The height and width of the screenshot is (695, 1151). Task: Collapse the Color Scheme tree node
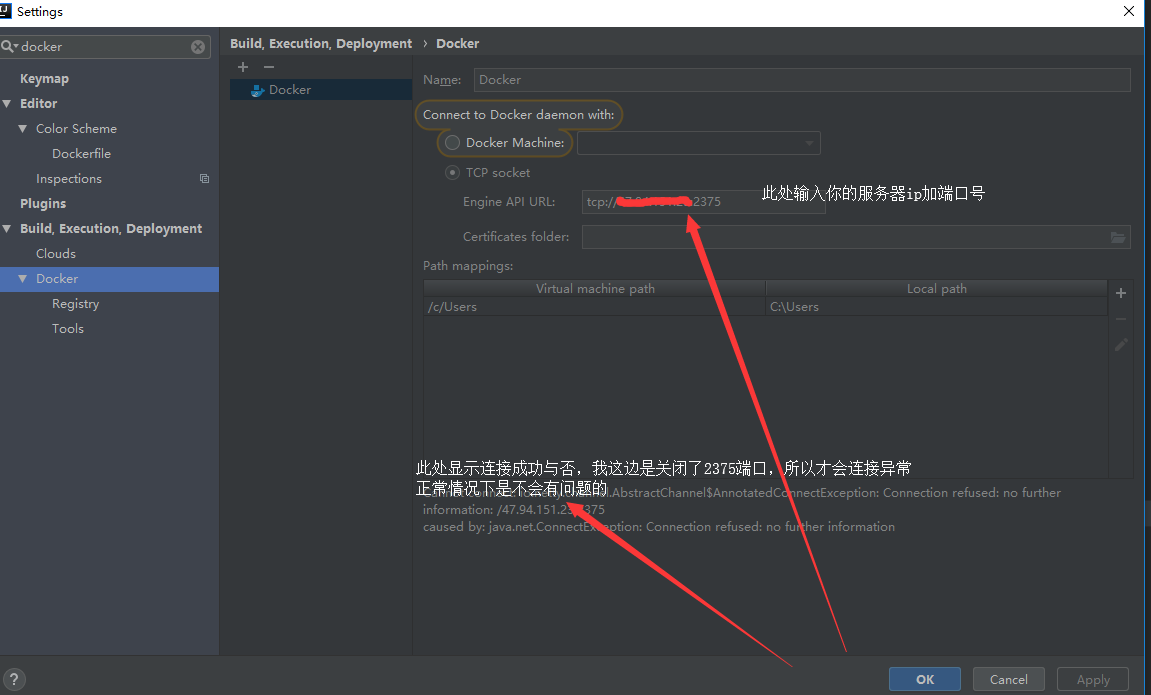tap(23, 129)
